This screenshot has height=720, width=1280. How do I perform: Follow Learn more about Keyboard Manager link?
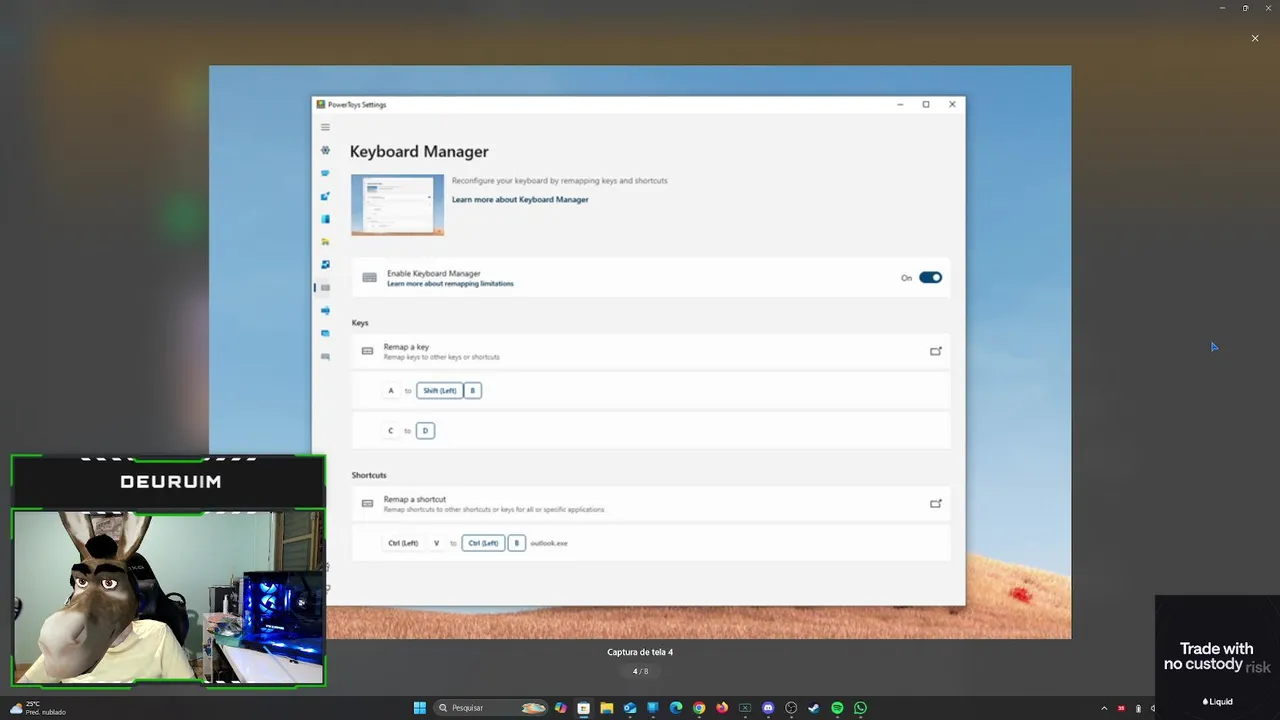(x=520, y=200)
